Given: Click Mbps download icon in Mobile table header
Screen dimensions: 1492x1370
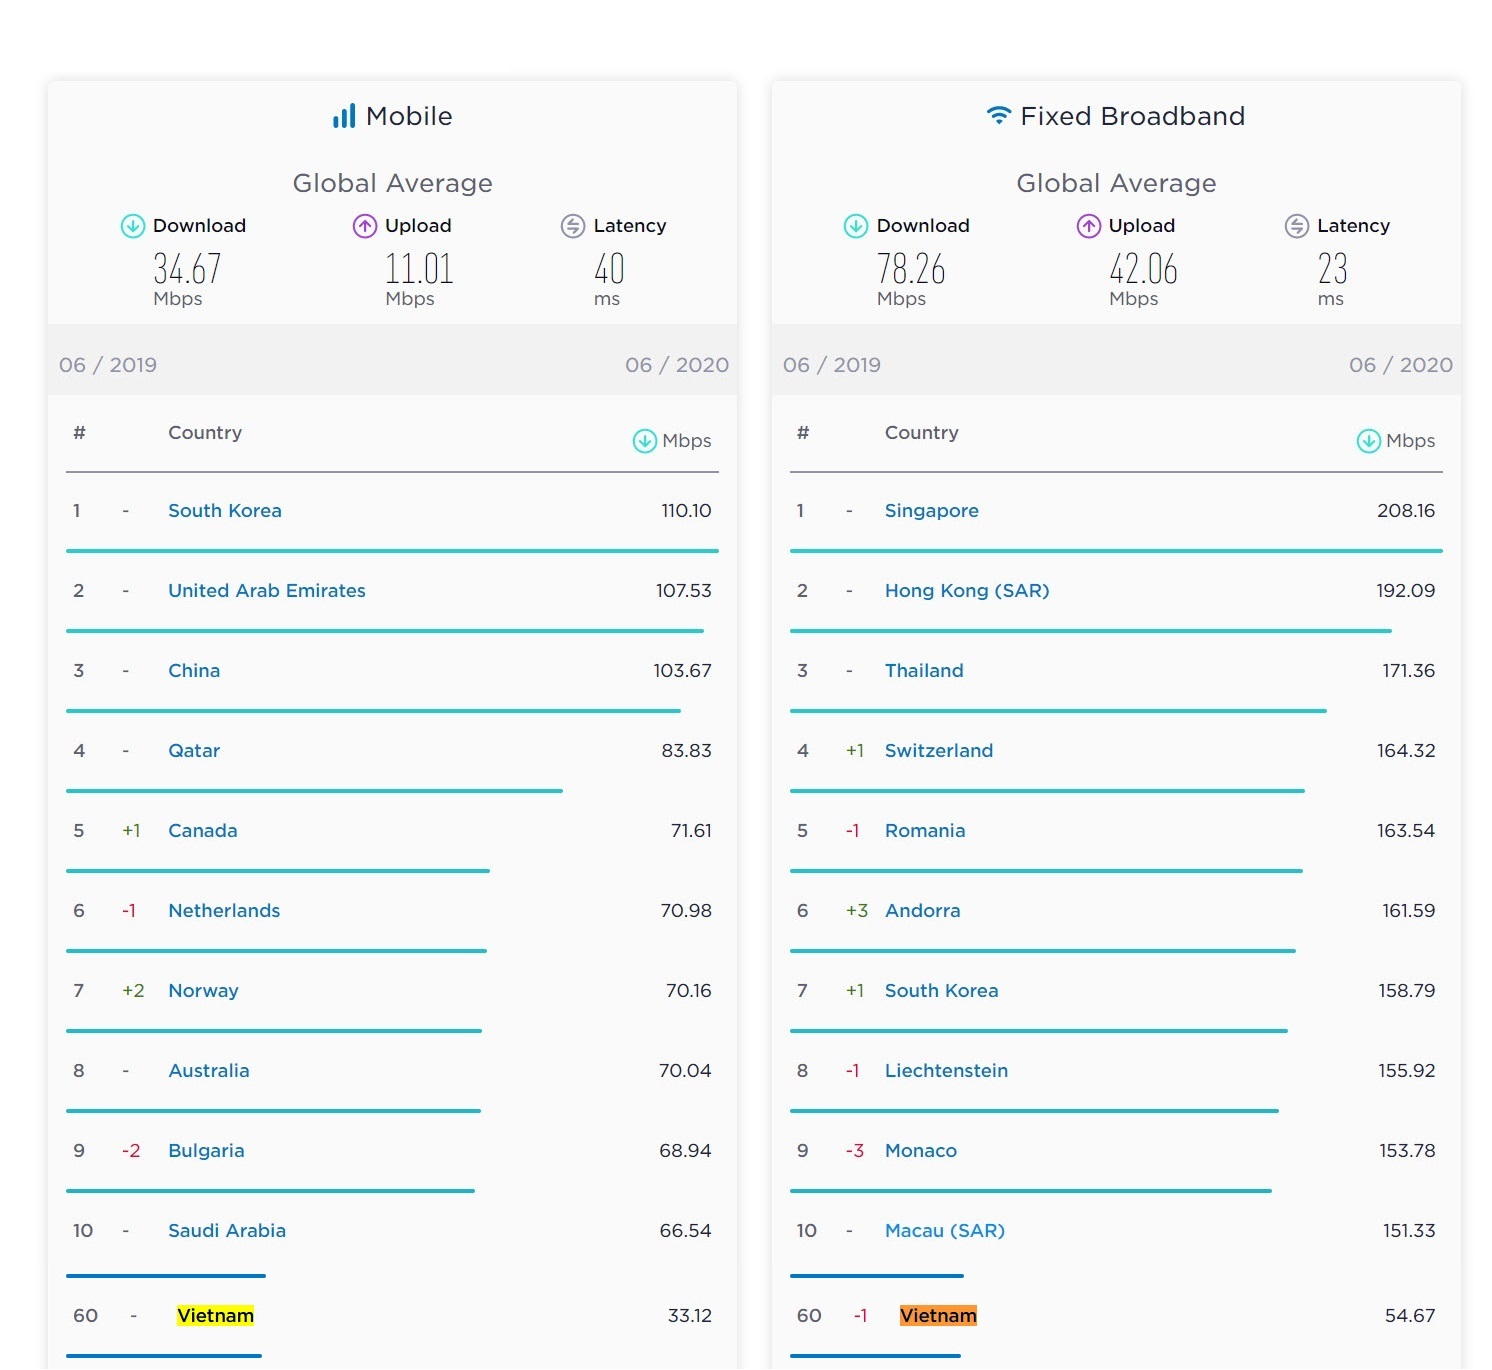Looking at the screenshot, I should (645, 441).
